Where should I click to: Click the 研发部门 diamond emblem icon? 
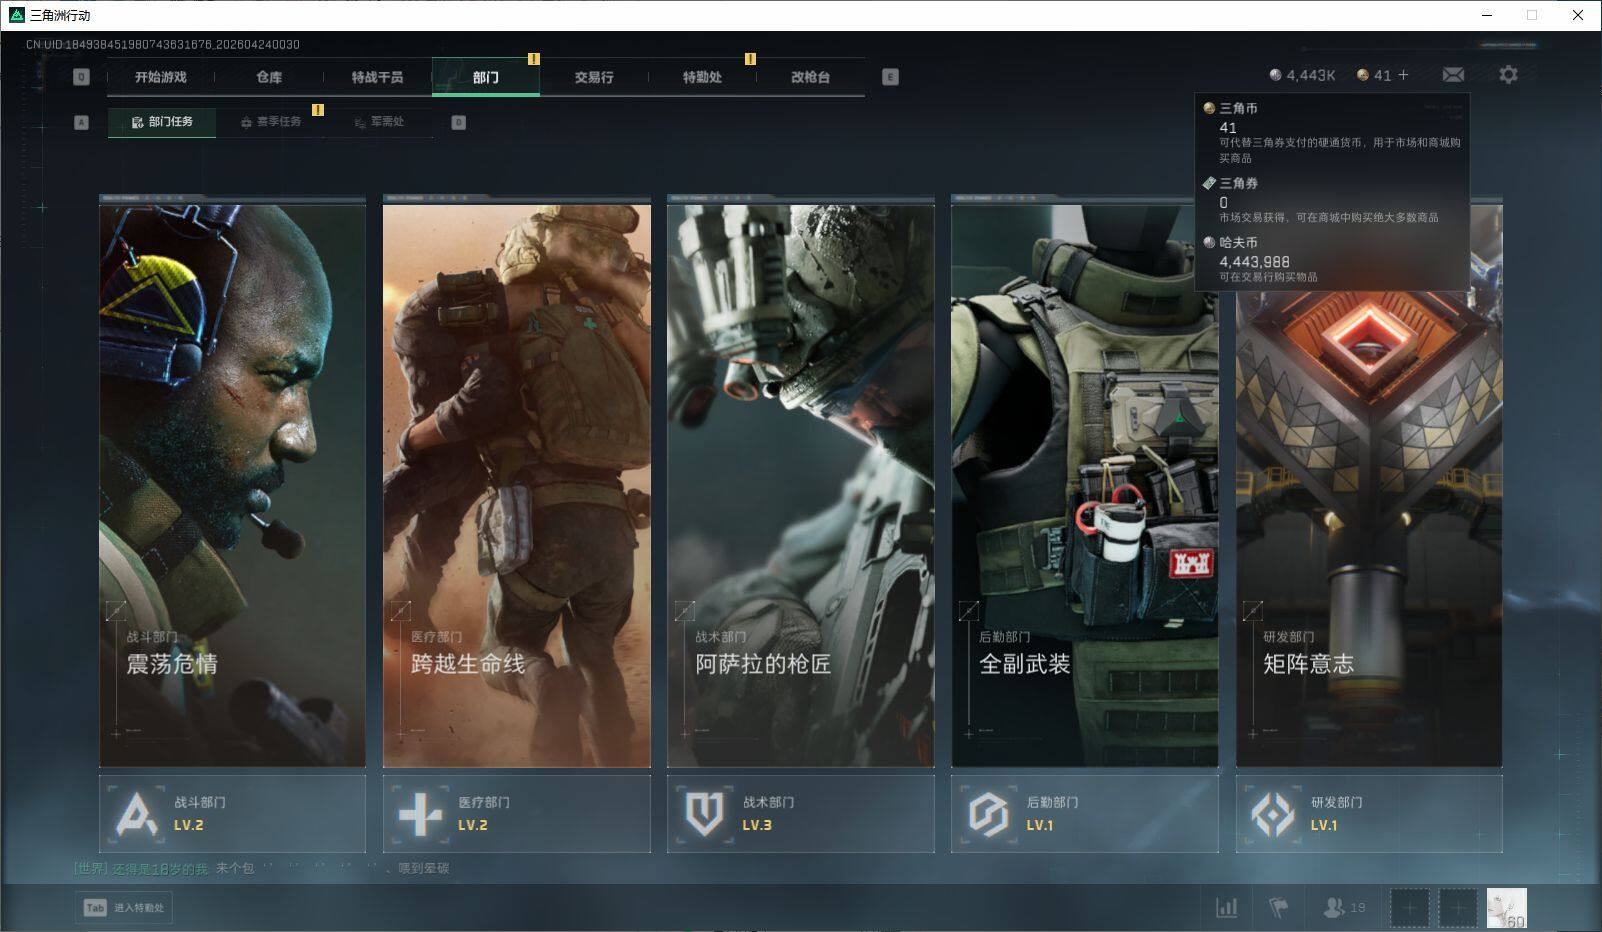(1272, 814)
